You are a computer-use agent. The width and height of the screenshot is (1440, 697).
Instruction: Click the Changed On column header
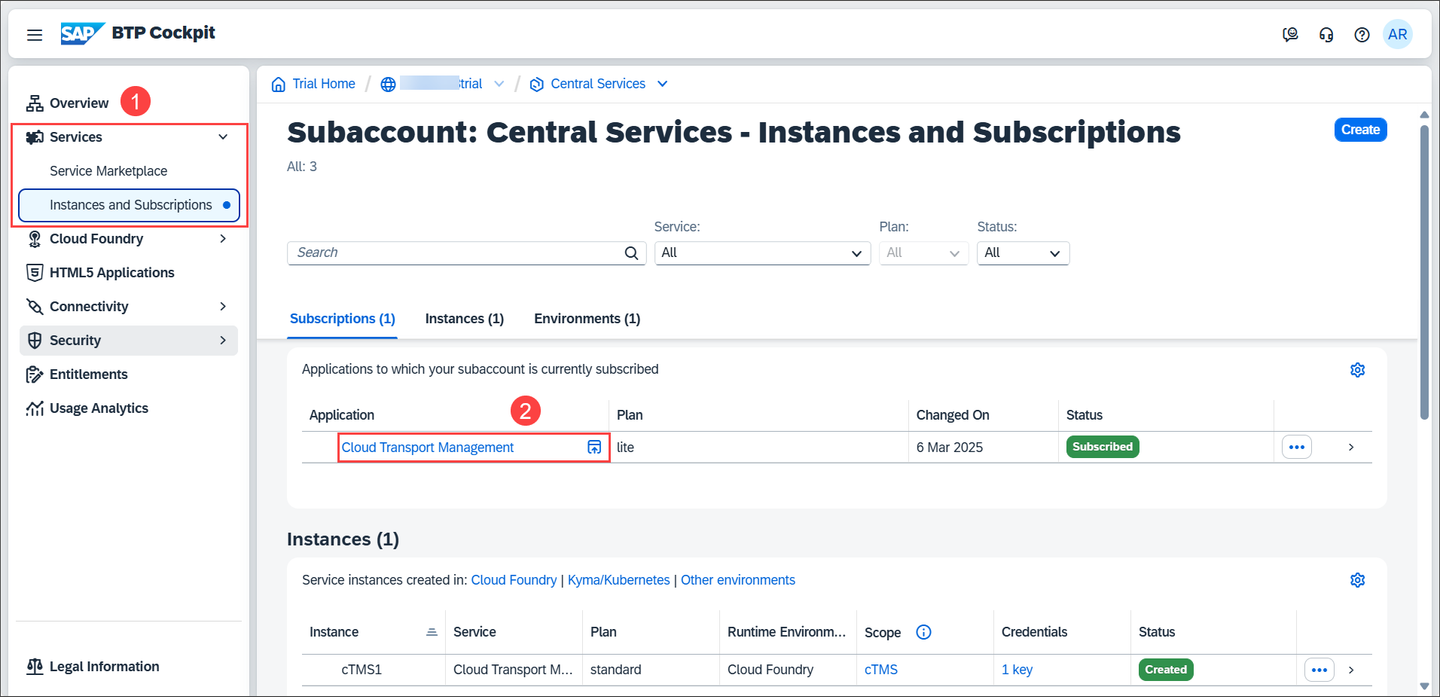tap(953, 415)
